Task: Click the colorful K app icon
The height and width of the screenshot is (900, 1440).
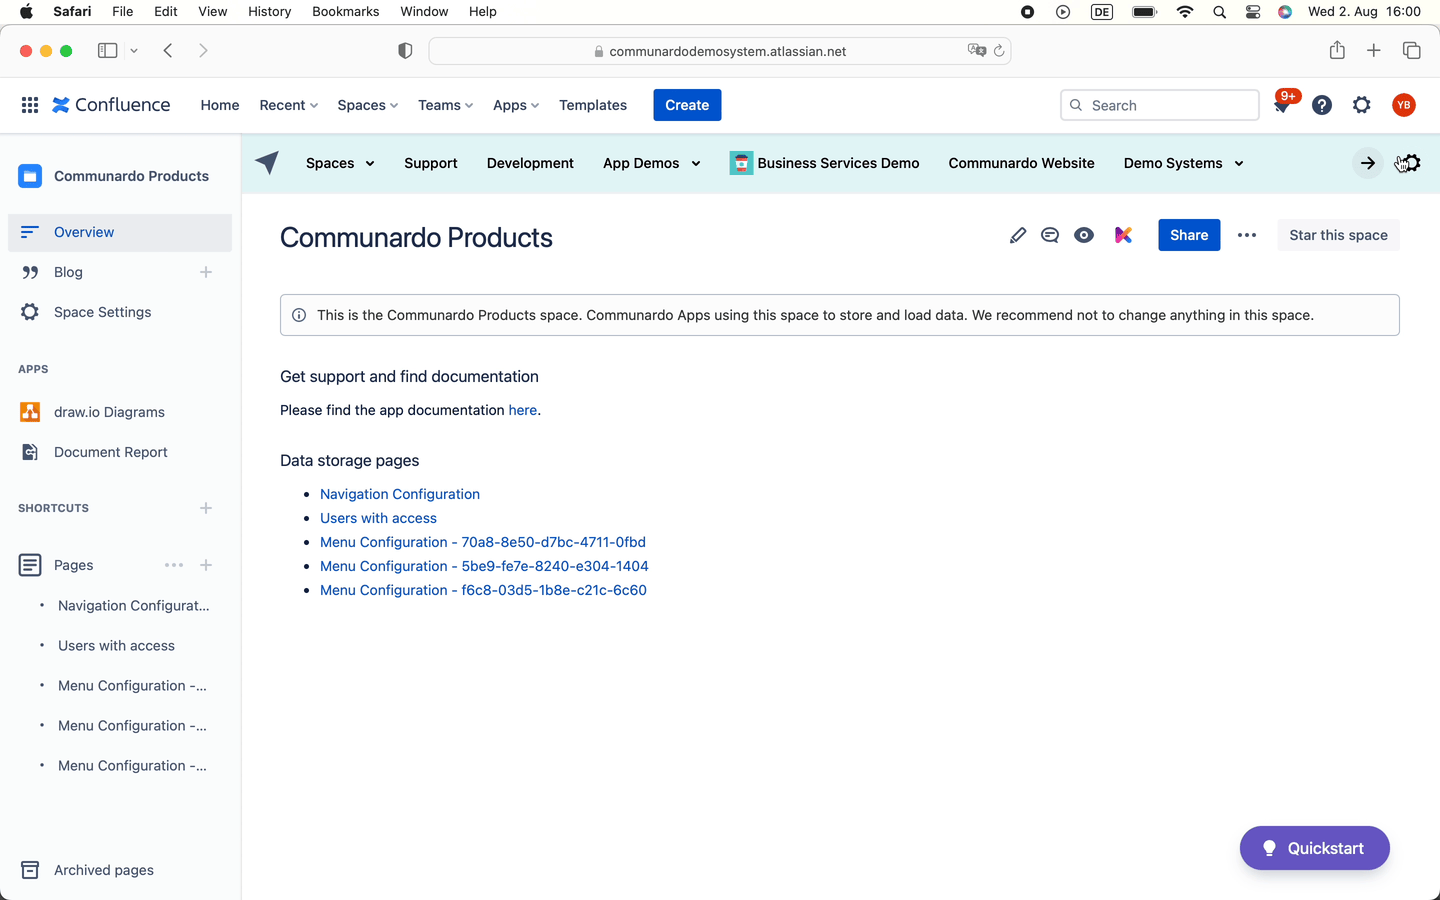Action: [1123, 235]
